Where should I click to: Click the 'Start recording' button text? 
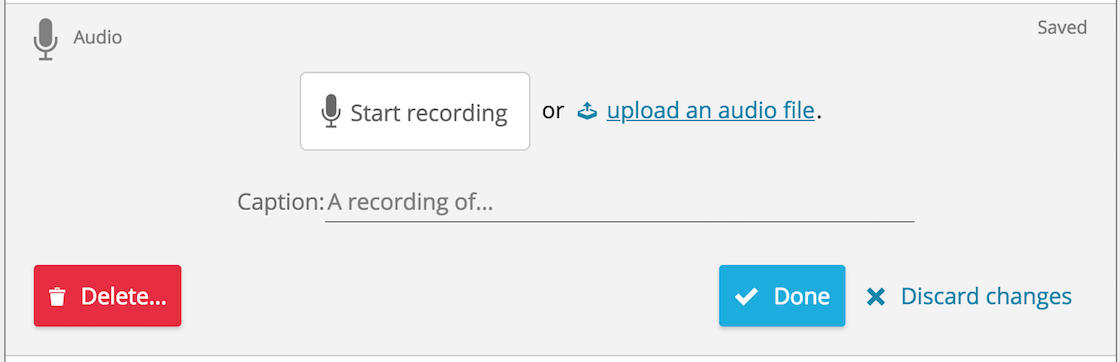(429, 113)
